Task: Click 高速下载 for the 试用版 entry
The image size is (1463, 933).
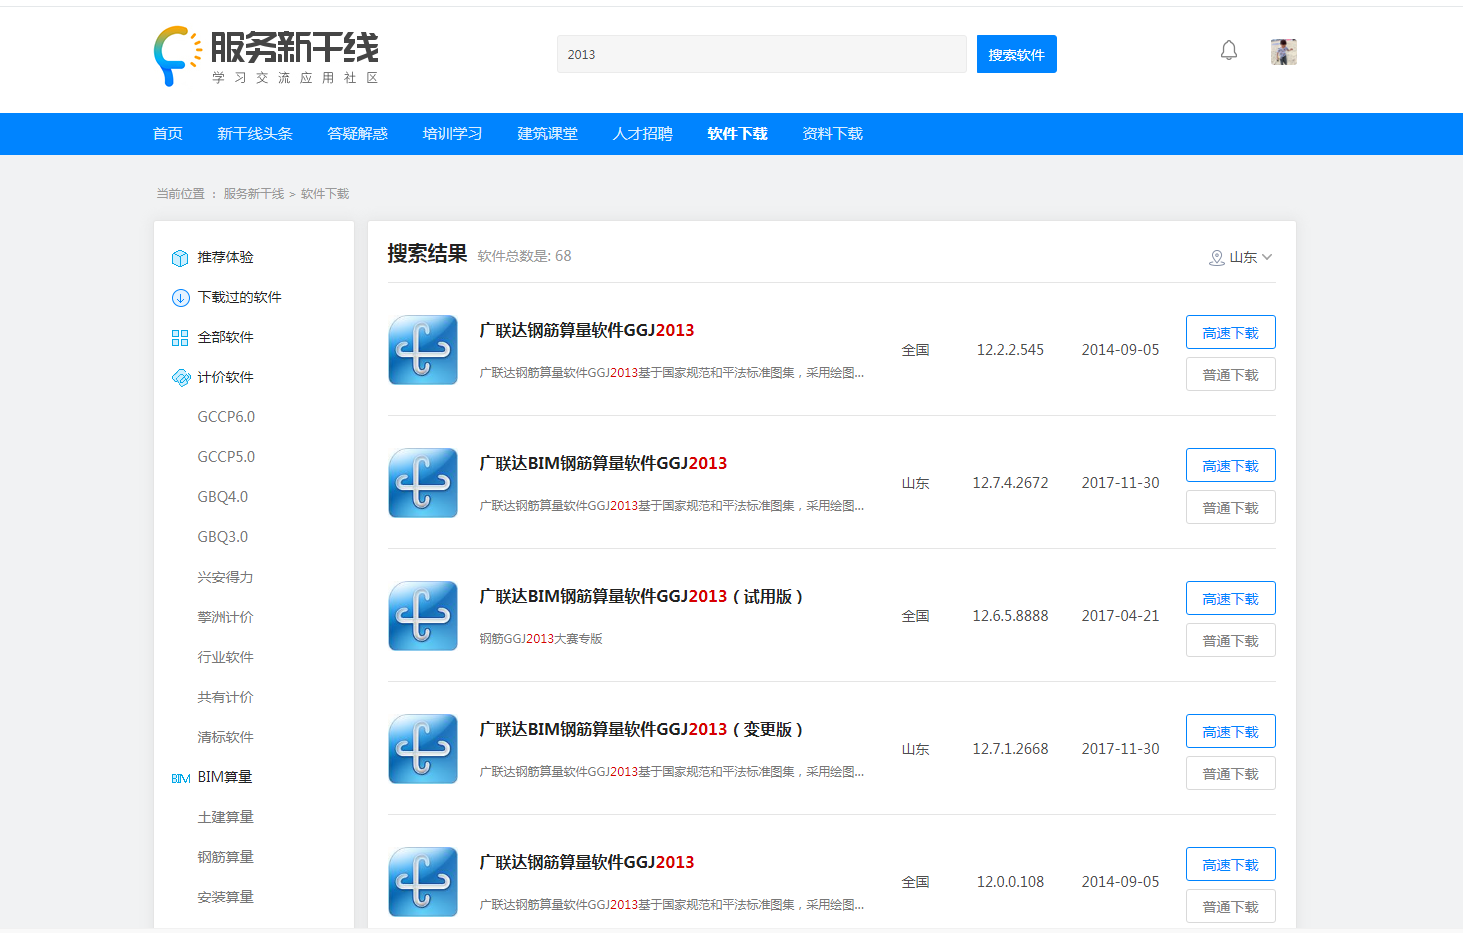Action: point(1231,598)
